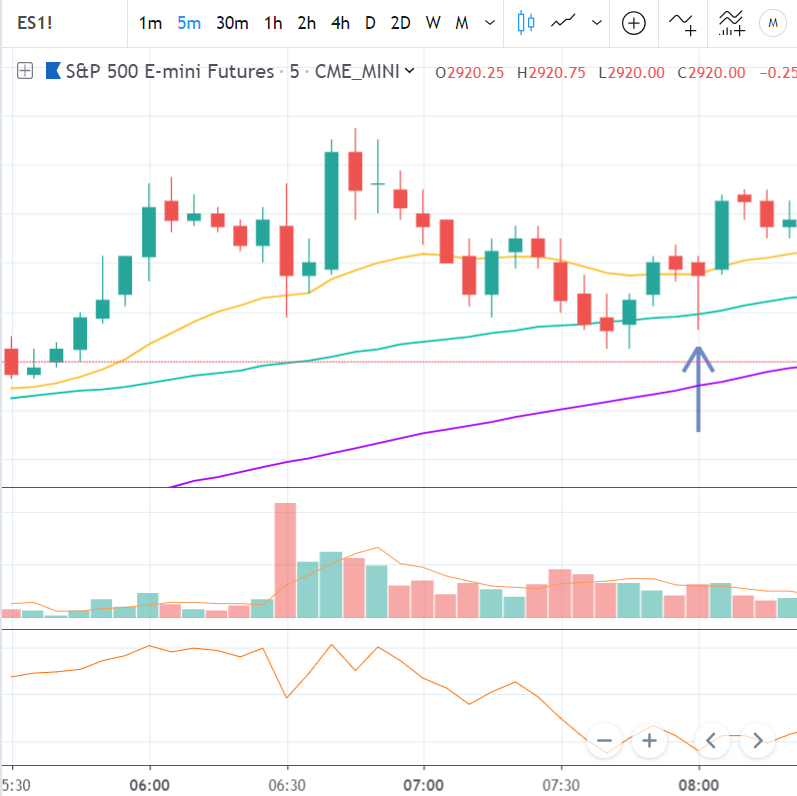Click the 06:00 time axis label
The image size is (797, 796).
pyautogui.click(x=149, y=785)
